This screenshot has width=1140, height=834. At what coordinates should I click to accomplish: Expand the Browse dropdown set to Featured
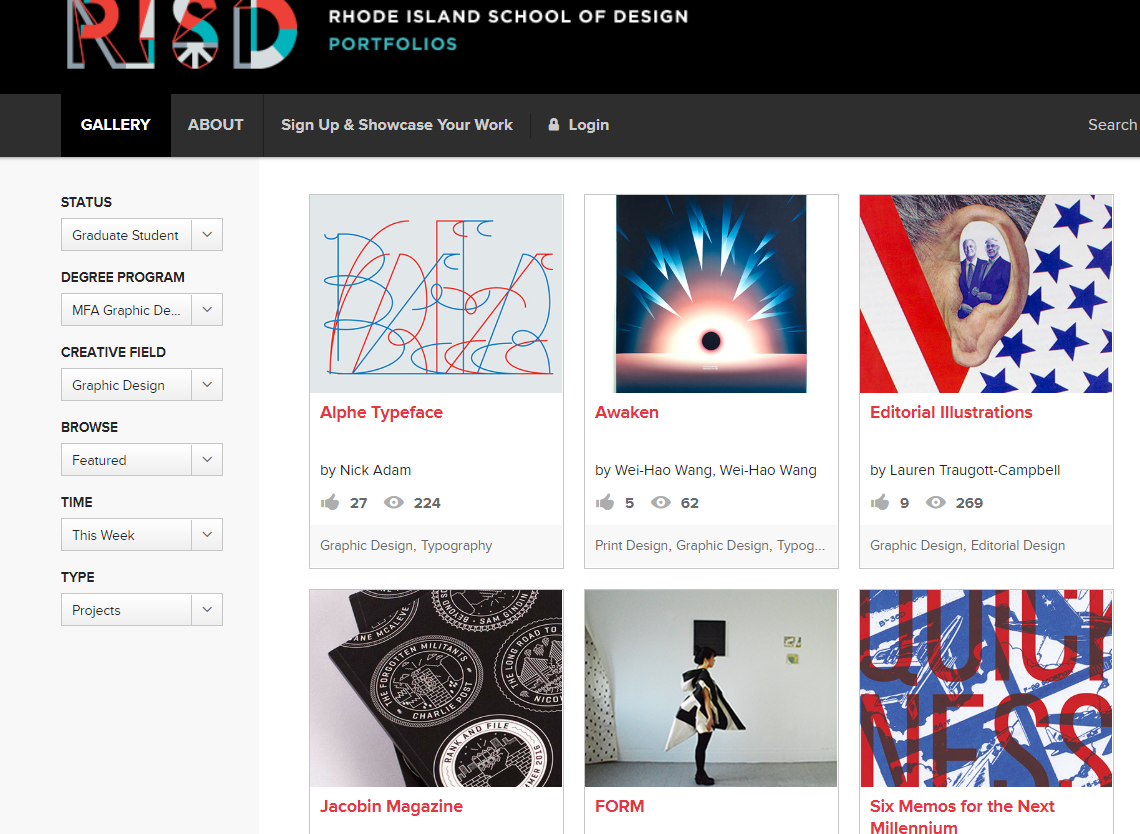click(142, 460)
